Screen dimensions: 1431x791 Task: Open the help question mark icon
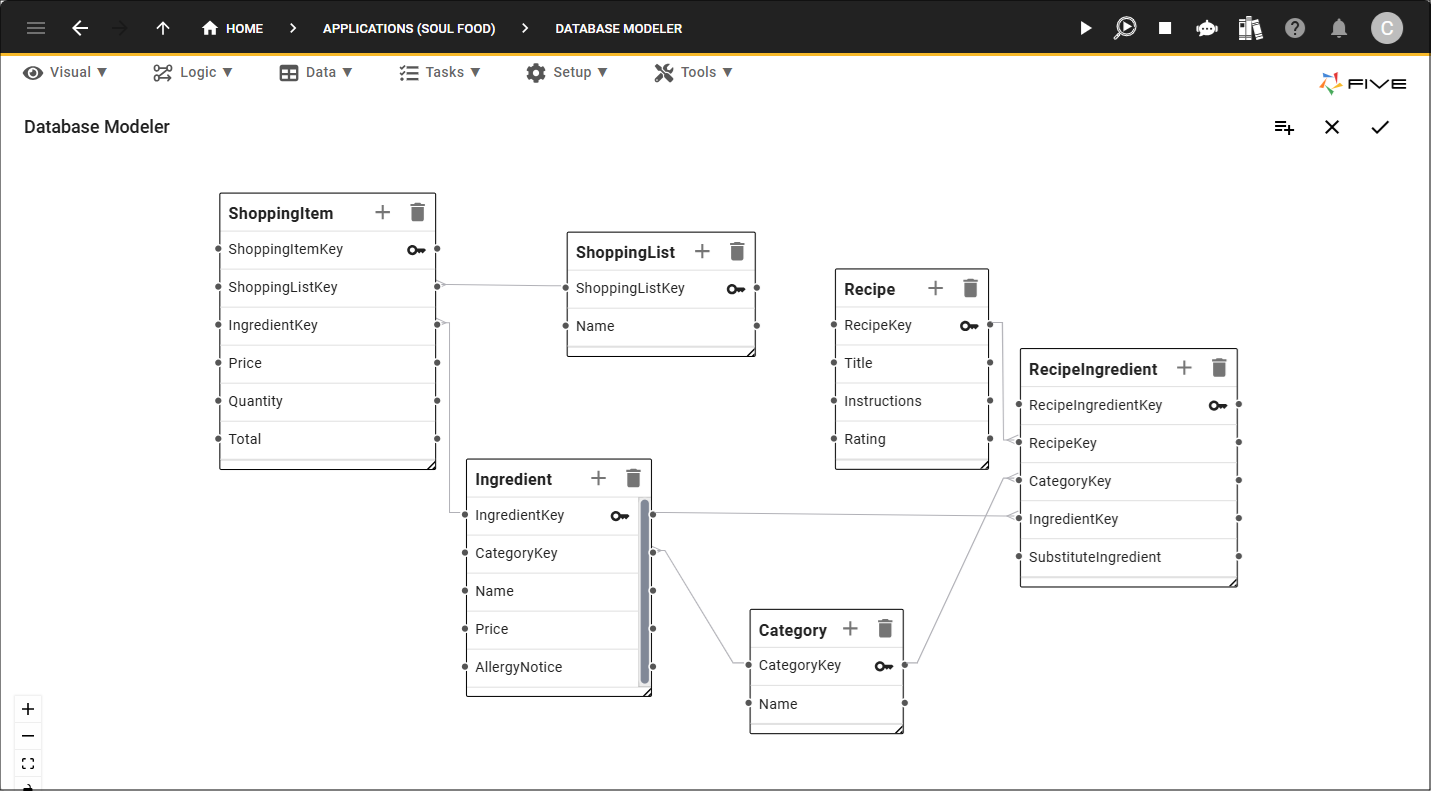[x=1295, y=28]
